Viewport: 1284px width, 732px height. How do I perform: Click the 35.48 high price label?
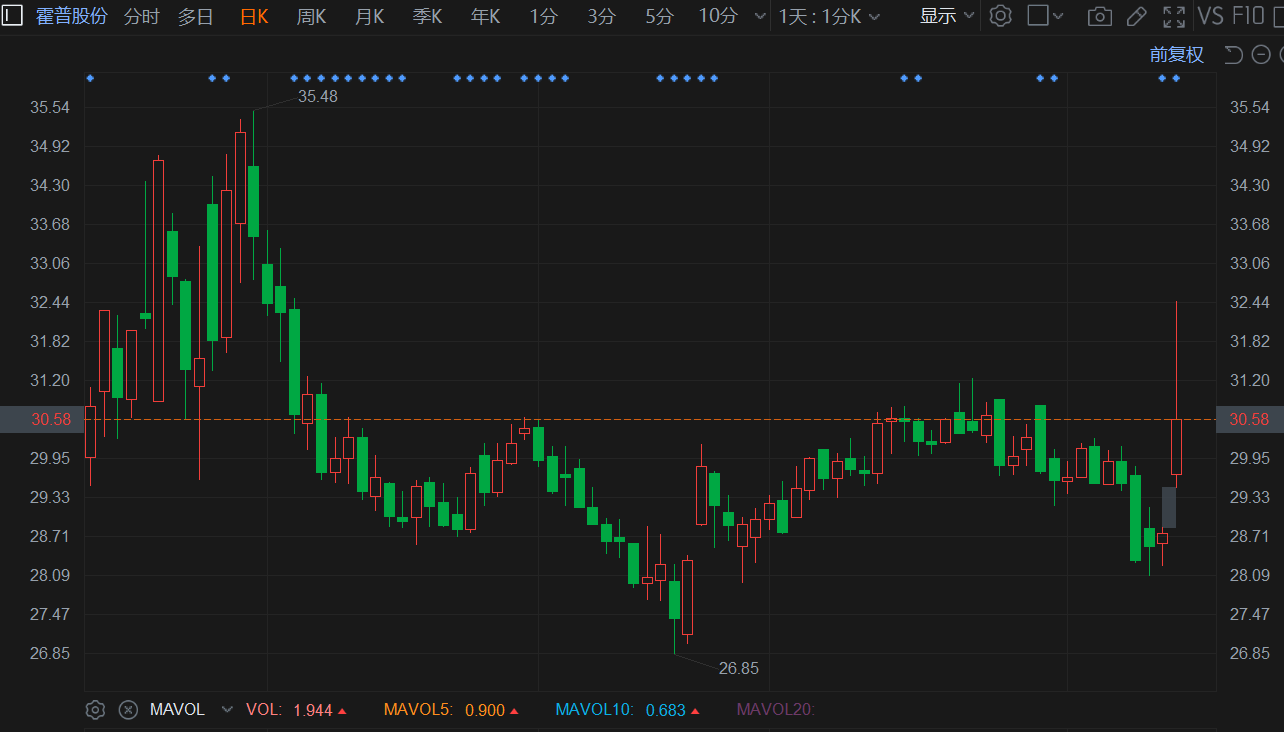(x=318, y=96)
